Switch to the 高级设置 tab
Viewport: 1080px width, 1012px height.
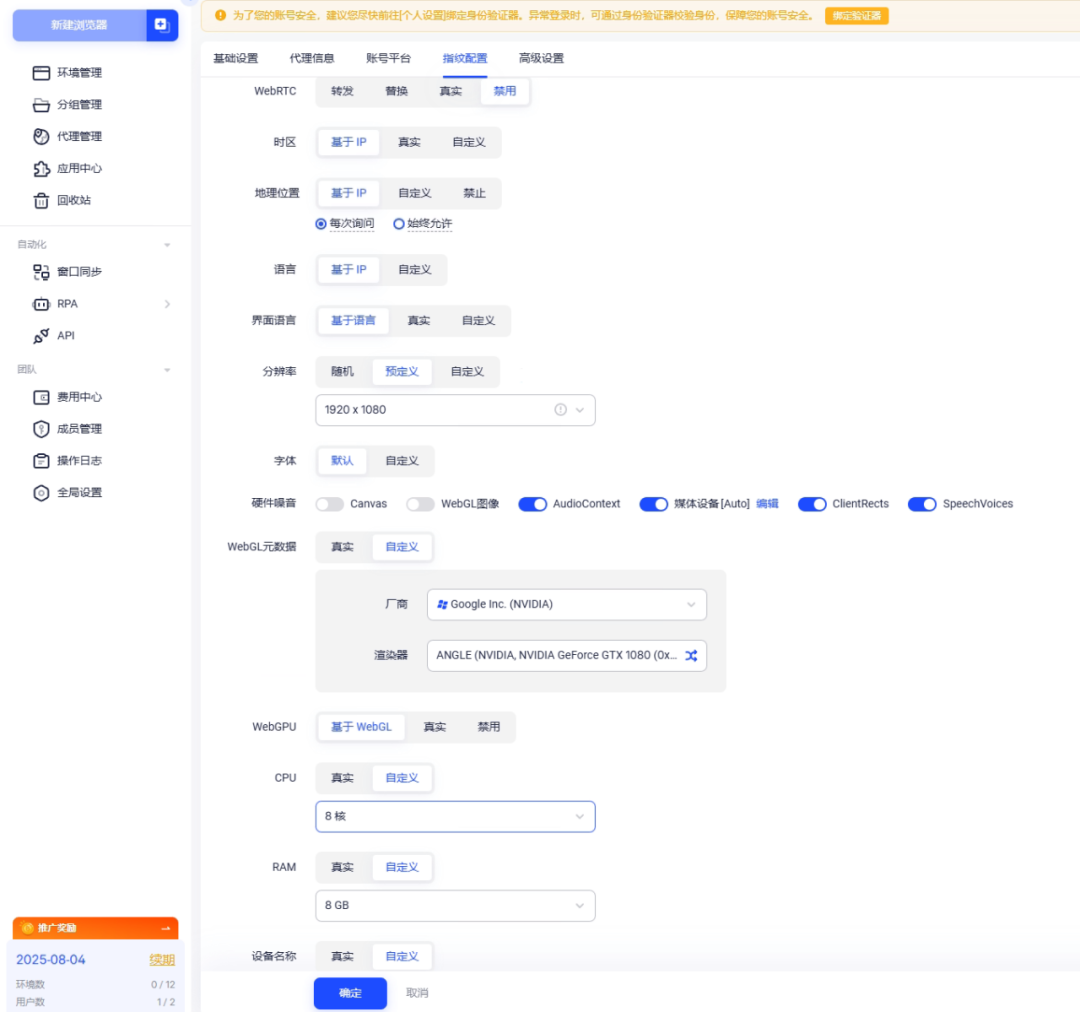541,58
